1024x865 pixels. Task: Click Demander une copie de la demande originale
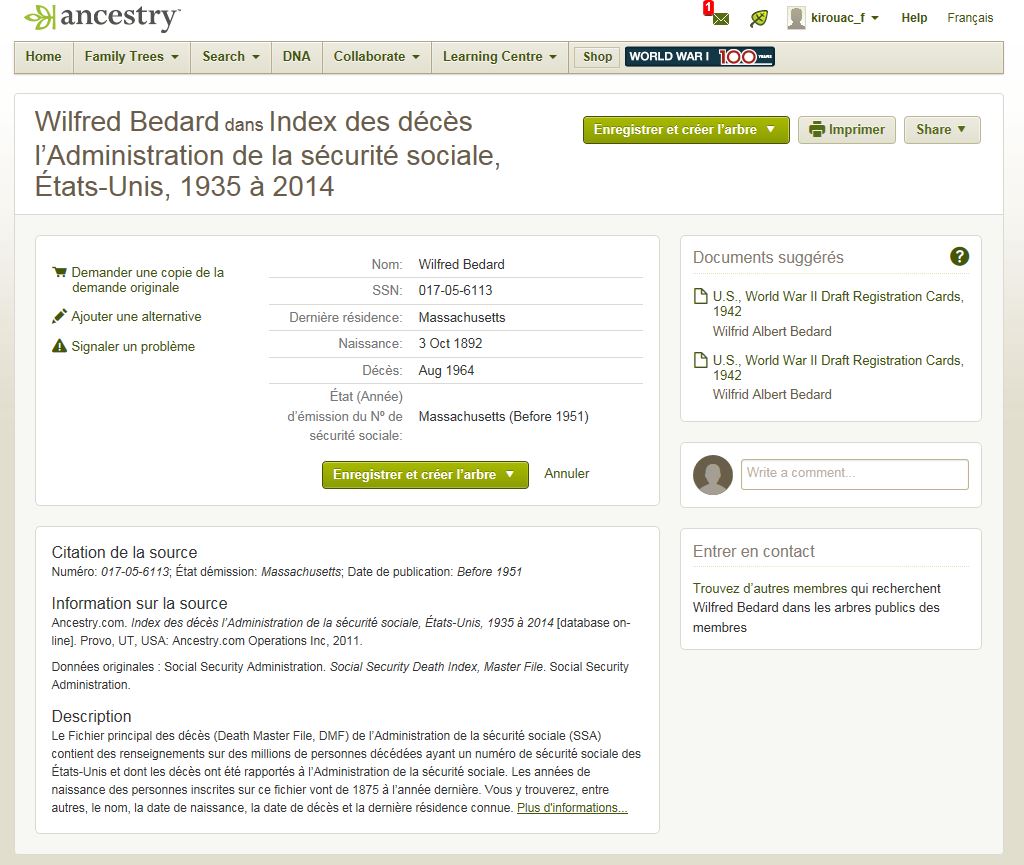[x=148, y=280]
